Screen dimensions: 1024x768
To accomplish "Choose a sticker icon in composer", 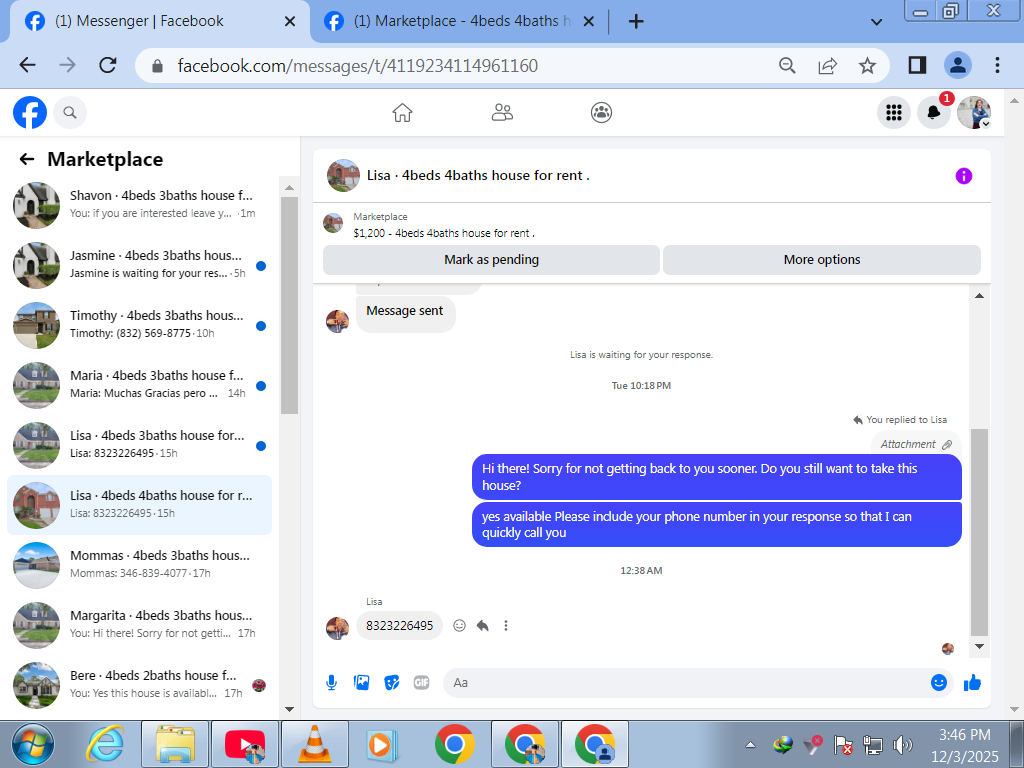I will (391, 683).
